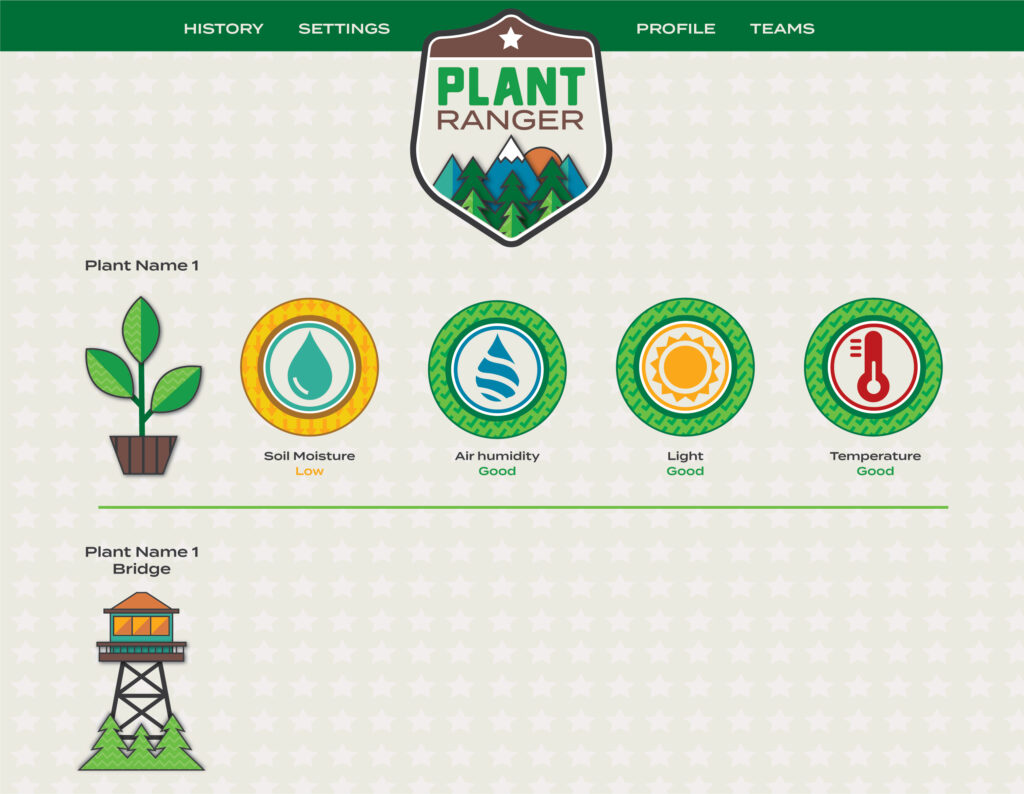Click the Good status under Air humidity
Image resolution: width=1024 pixels, height=794 pixels.
(497, 472)
